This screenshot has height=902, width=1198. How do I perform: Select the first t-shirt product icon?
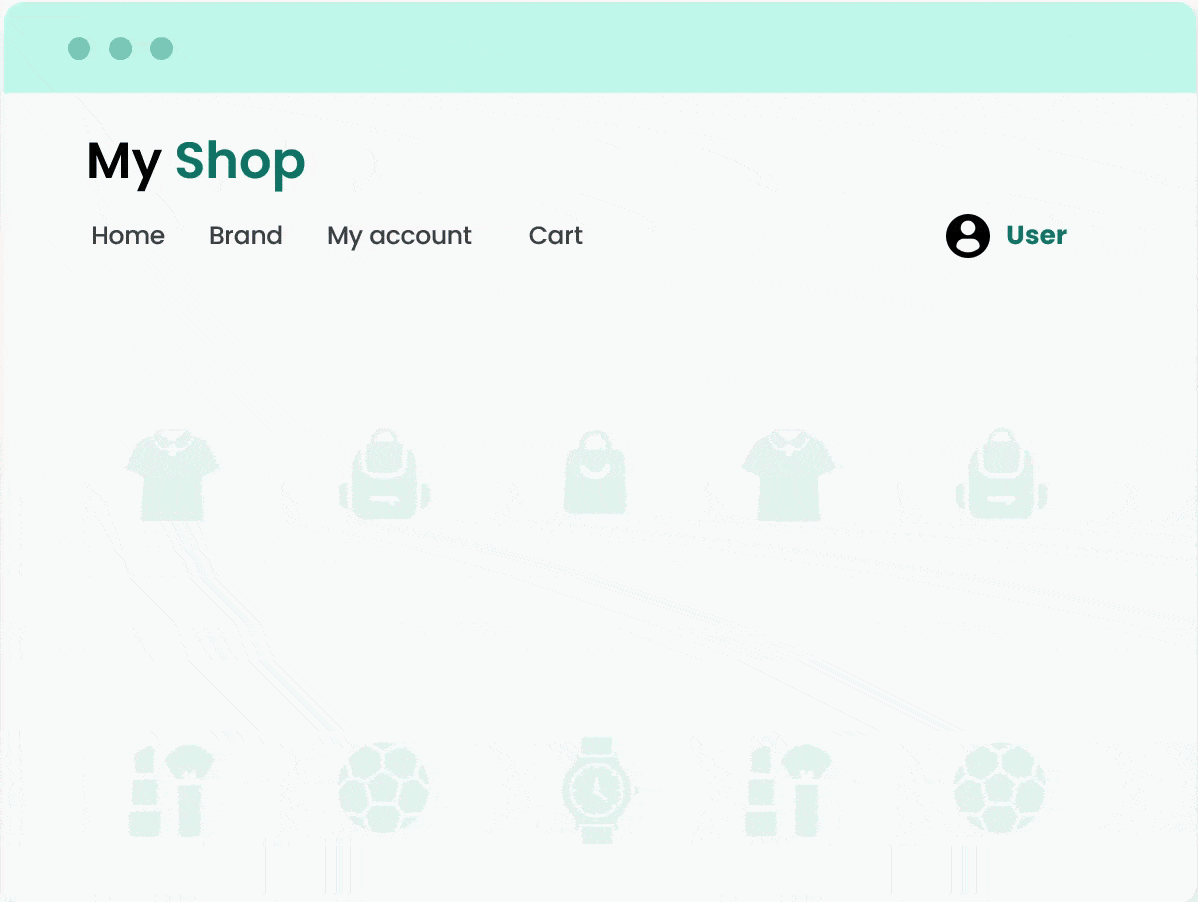click(172, 474)
